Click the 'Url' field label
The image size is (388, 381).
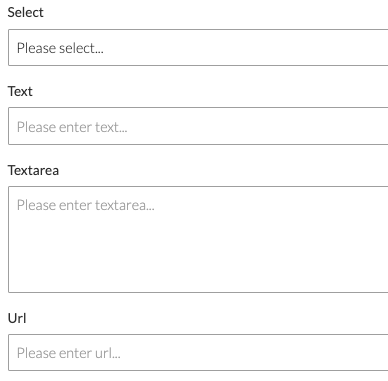coord(17,318)
